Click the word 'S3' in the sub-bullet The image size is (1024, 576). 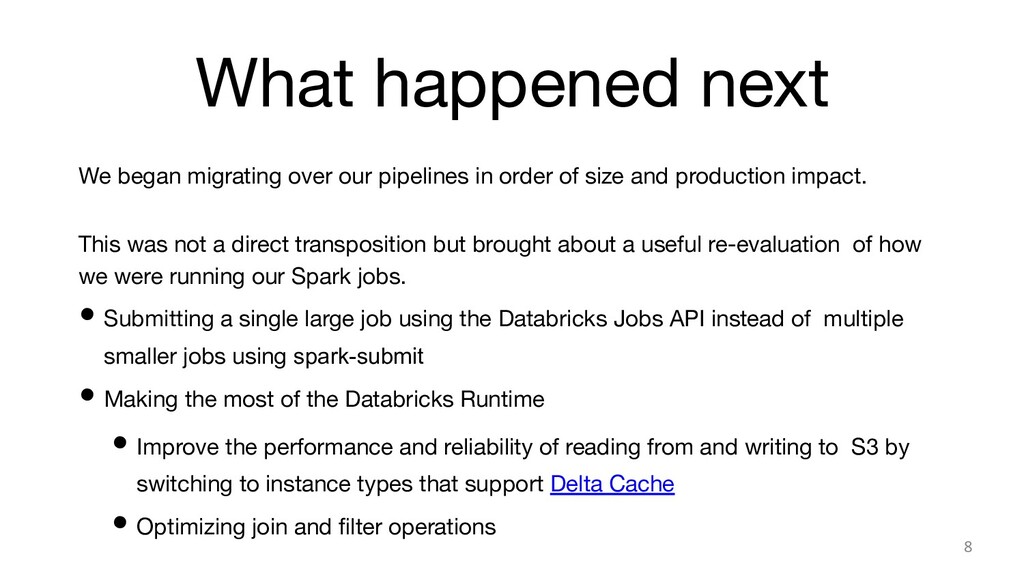coord(865,447)
